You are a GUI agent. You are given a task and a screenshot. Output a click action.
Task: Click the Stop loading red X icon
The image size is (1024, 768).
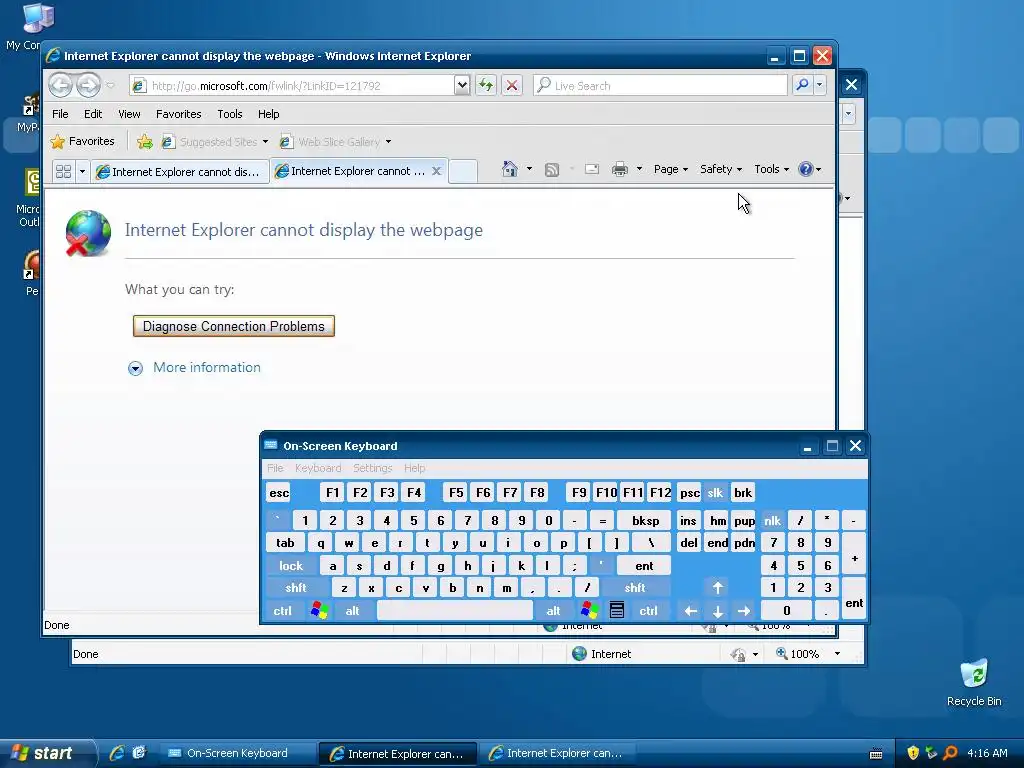(x=512, y=85)
